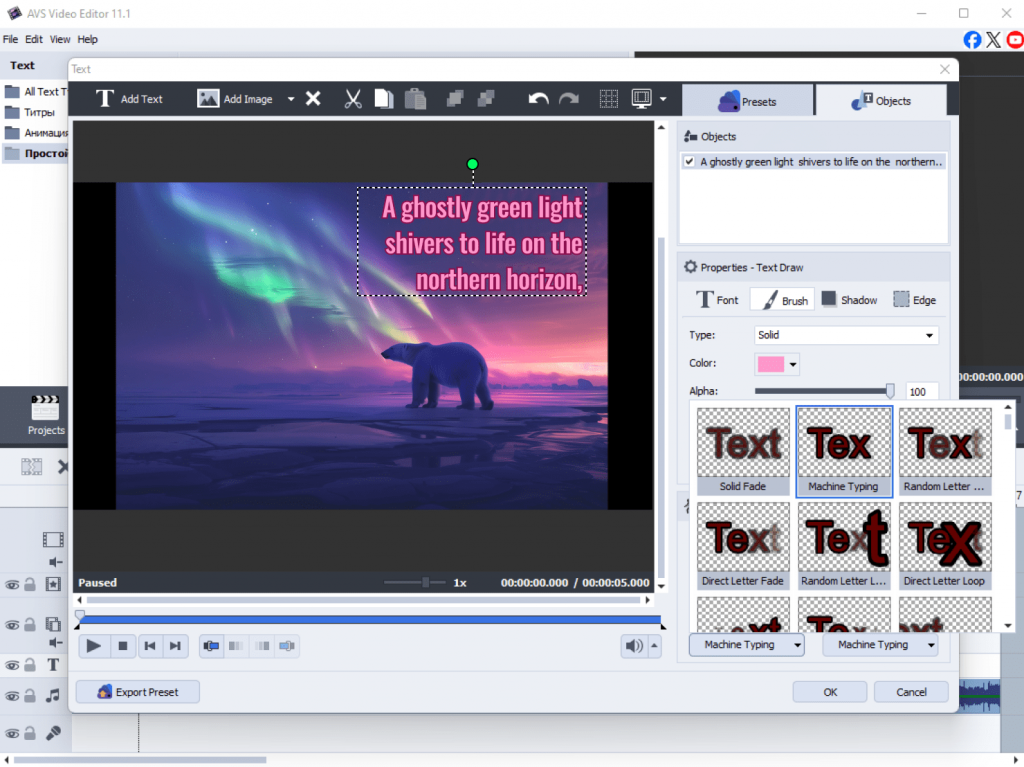This screenshot has height=767, width=1024.
Task: Click the Stop playback button
Action: coord(123,646)
